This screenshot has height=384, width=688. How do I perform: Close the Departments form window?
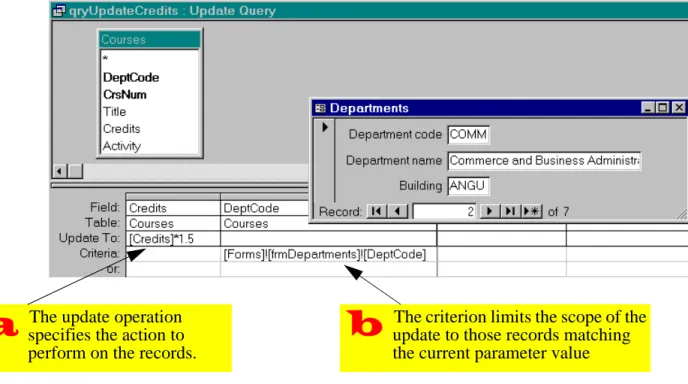point(679,108)
